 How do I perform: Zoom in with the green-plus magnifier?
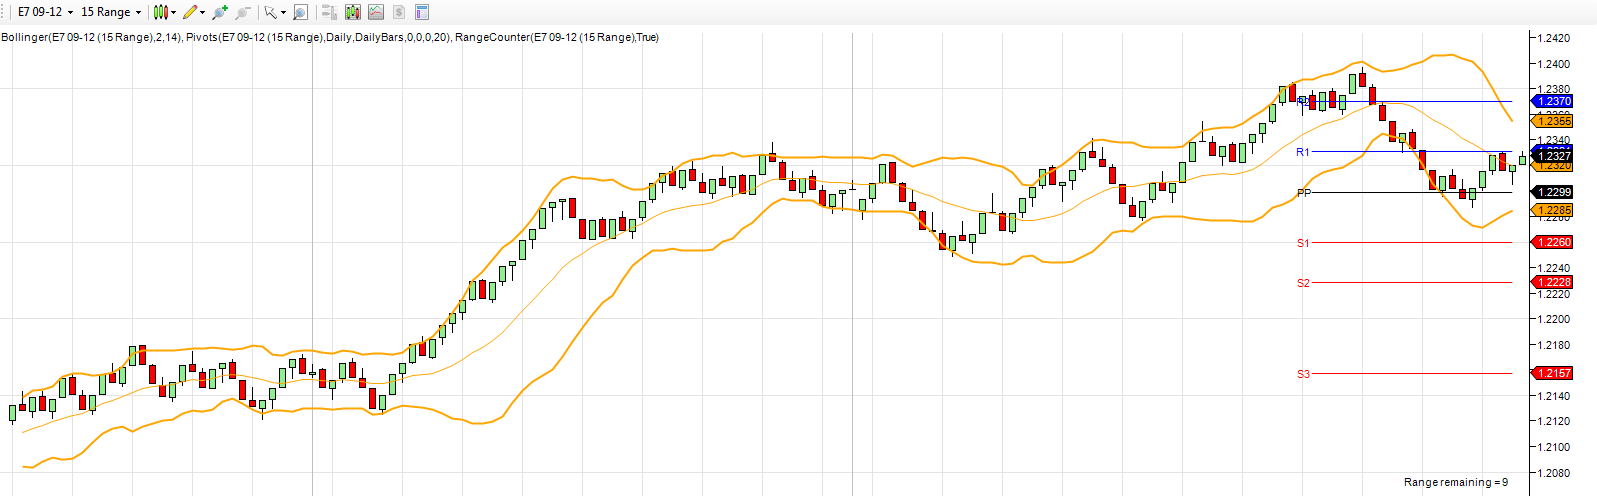pos(219,12)
